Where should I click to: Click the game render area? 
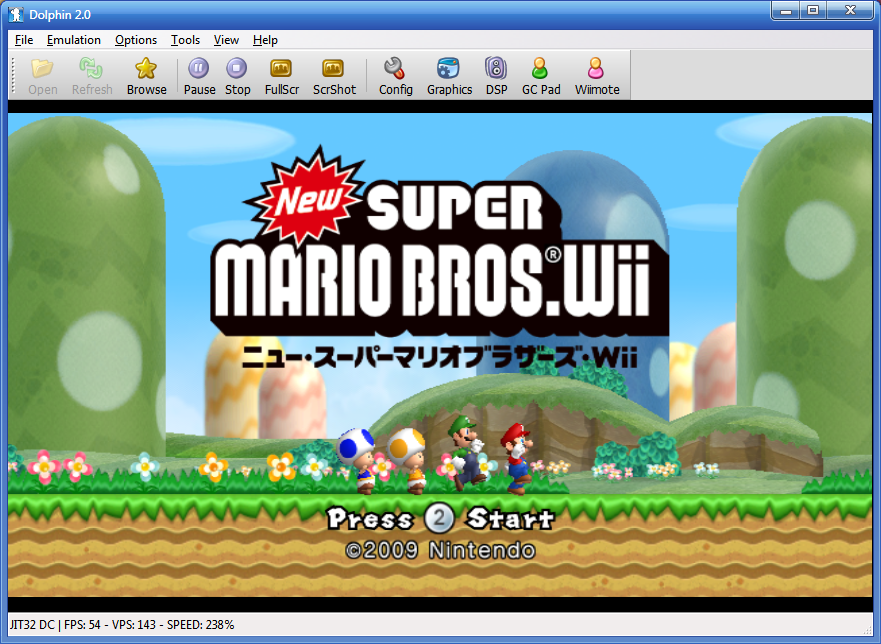440,356
